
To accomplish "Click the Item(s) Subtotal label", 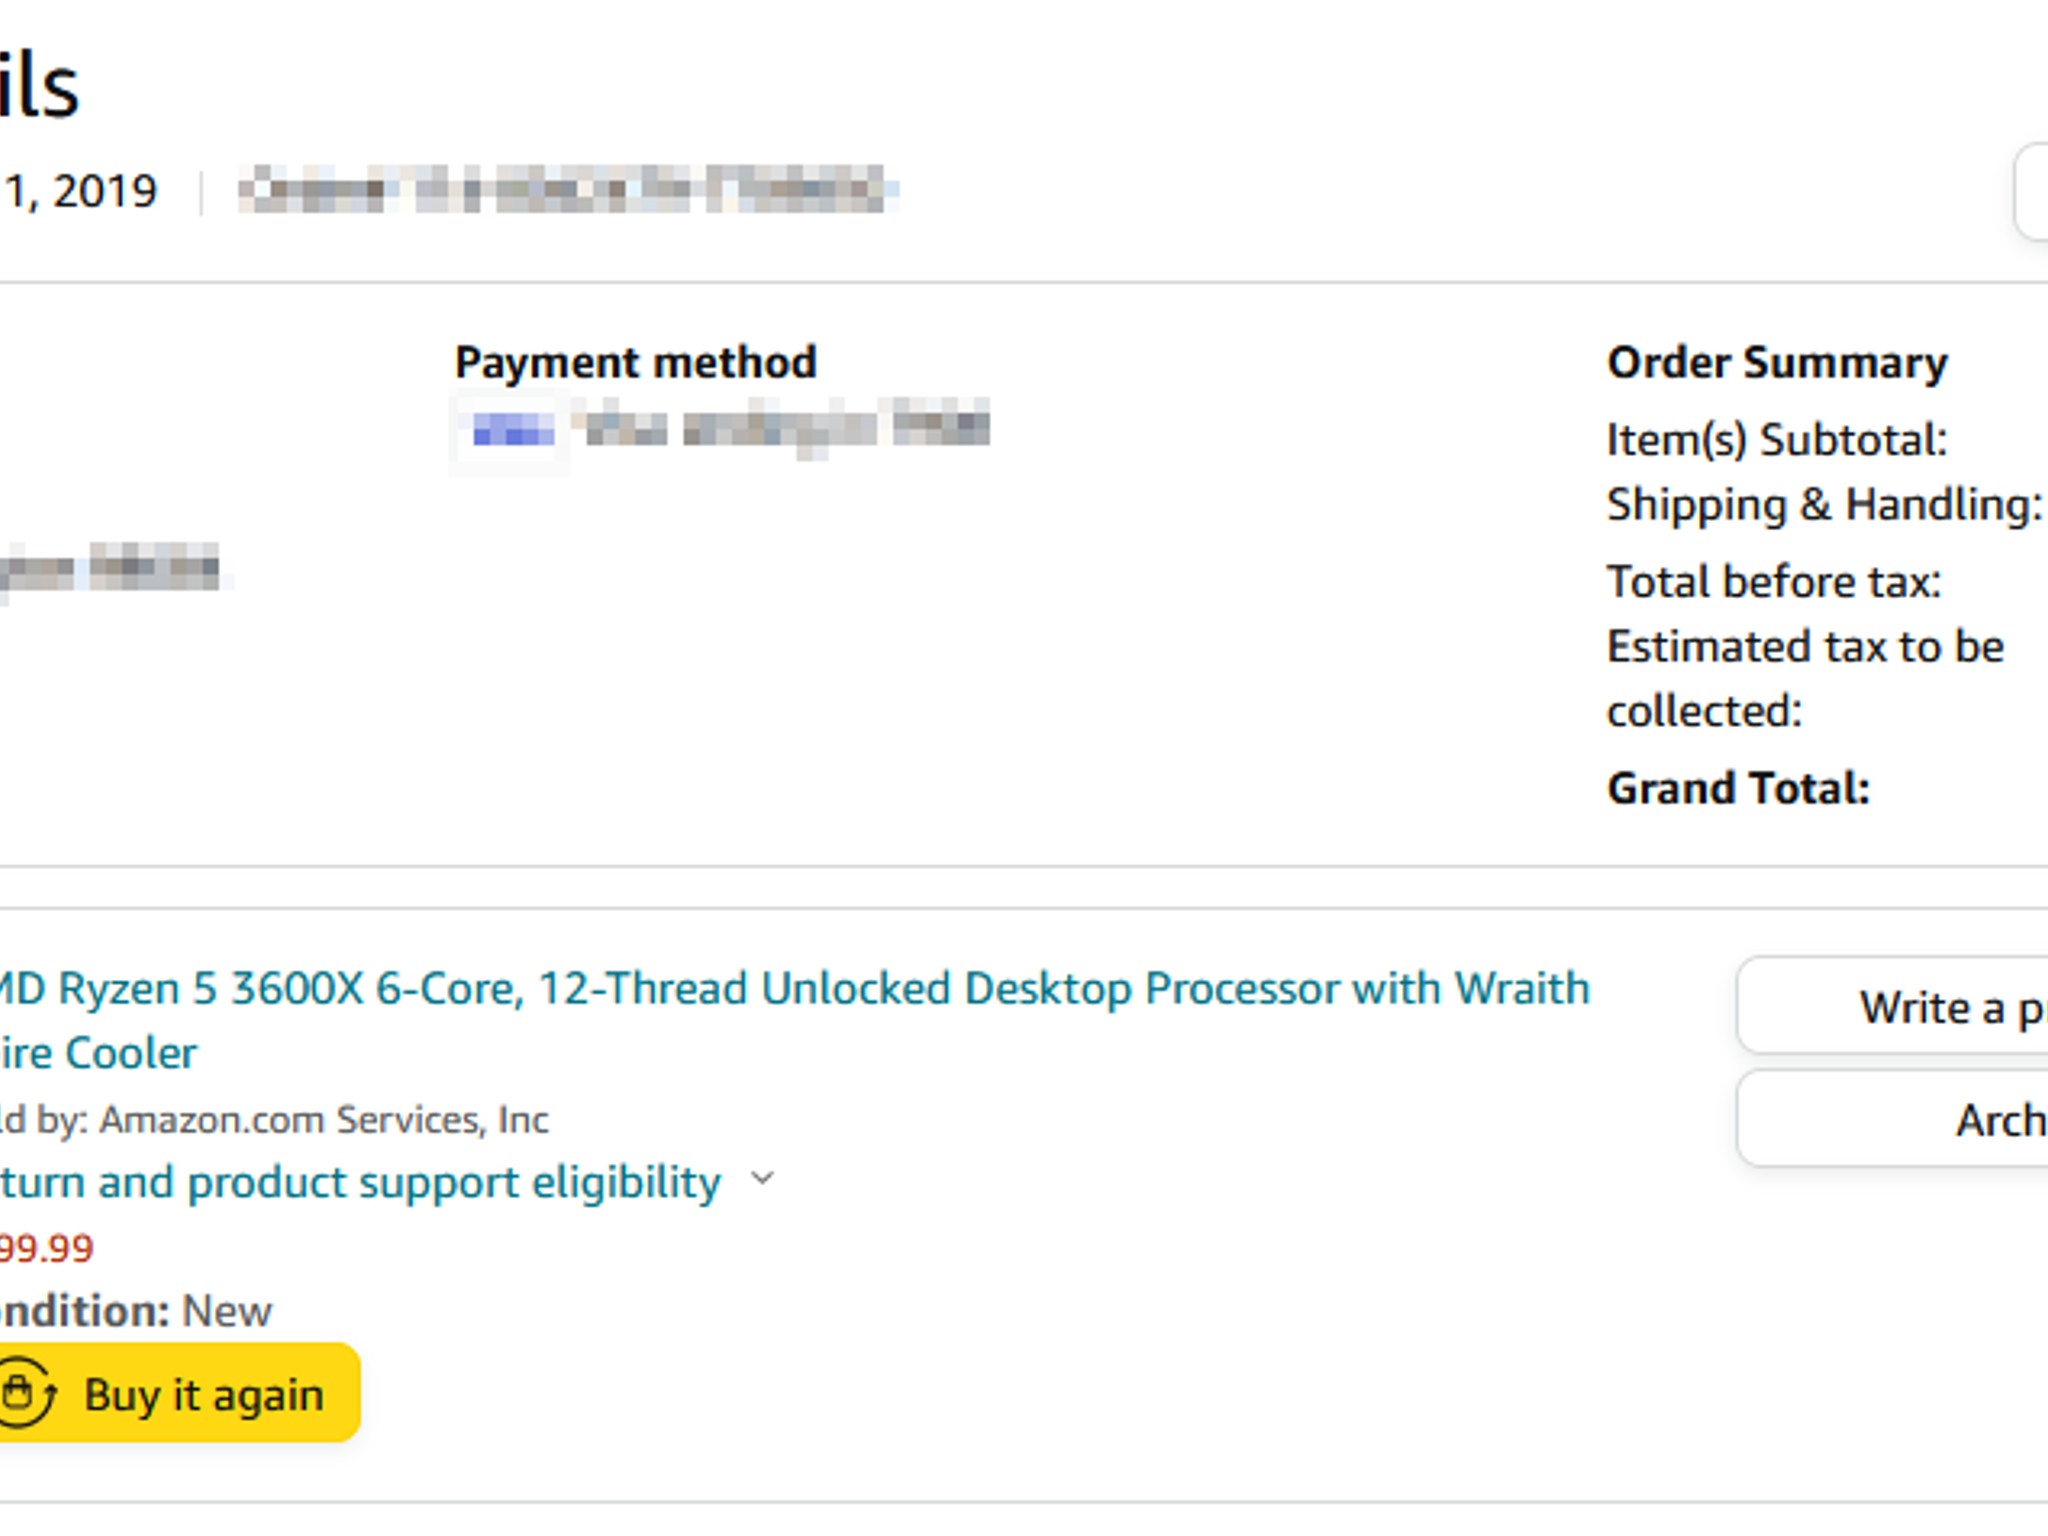I will pos(1777,440).
